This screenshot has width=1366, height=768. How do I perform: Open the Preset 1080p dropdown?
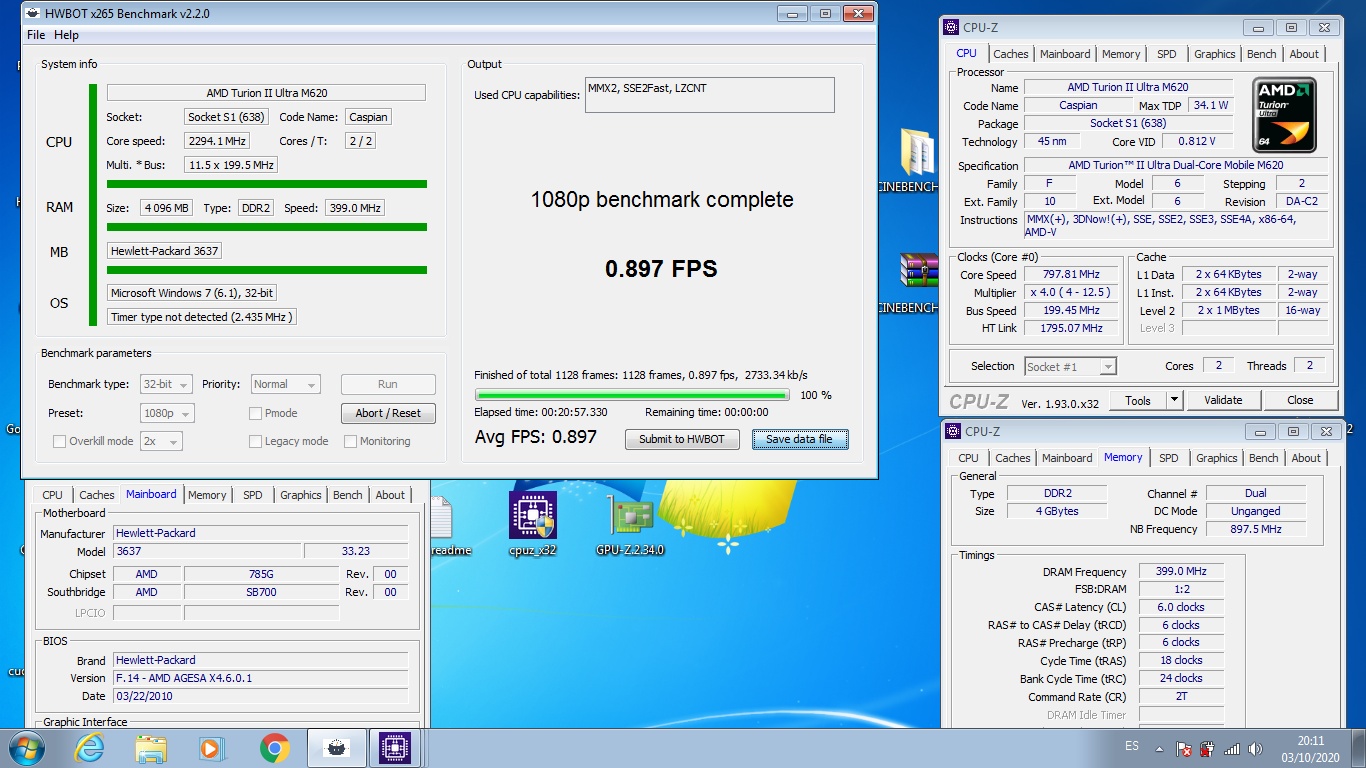pos(167,413)
